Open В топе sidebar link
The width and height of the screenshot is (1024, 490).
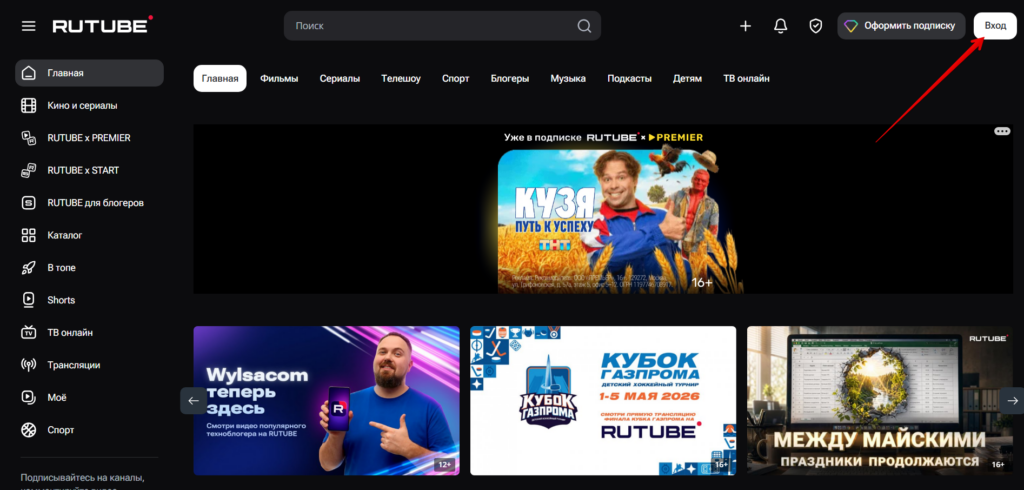coord(89,268)
